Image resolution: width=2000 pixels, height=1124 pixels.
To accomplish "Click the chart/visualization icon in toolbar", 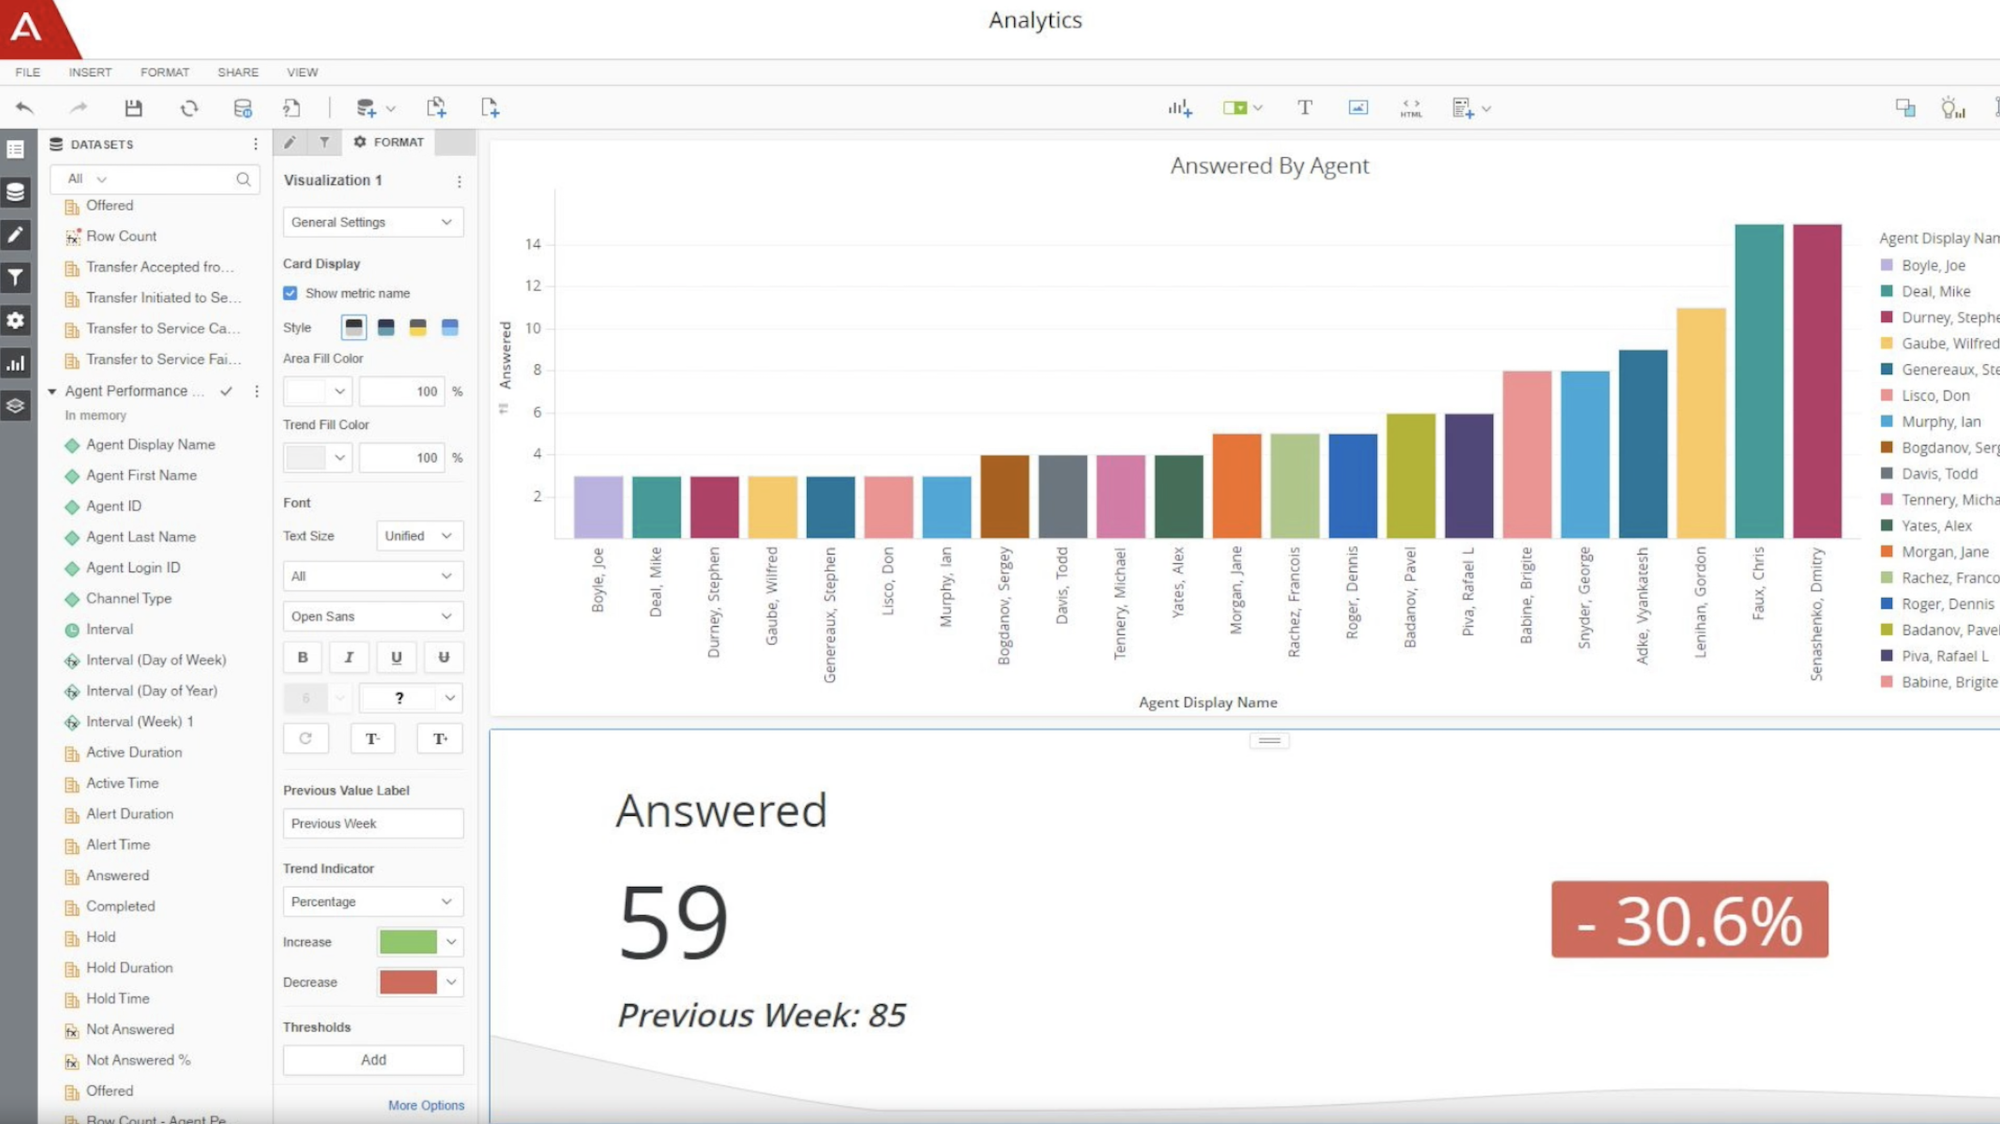I will pos(1179,106).
